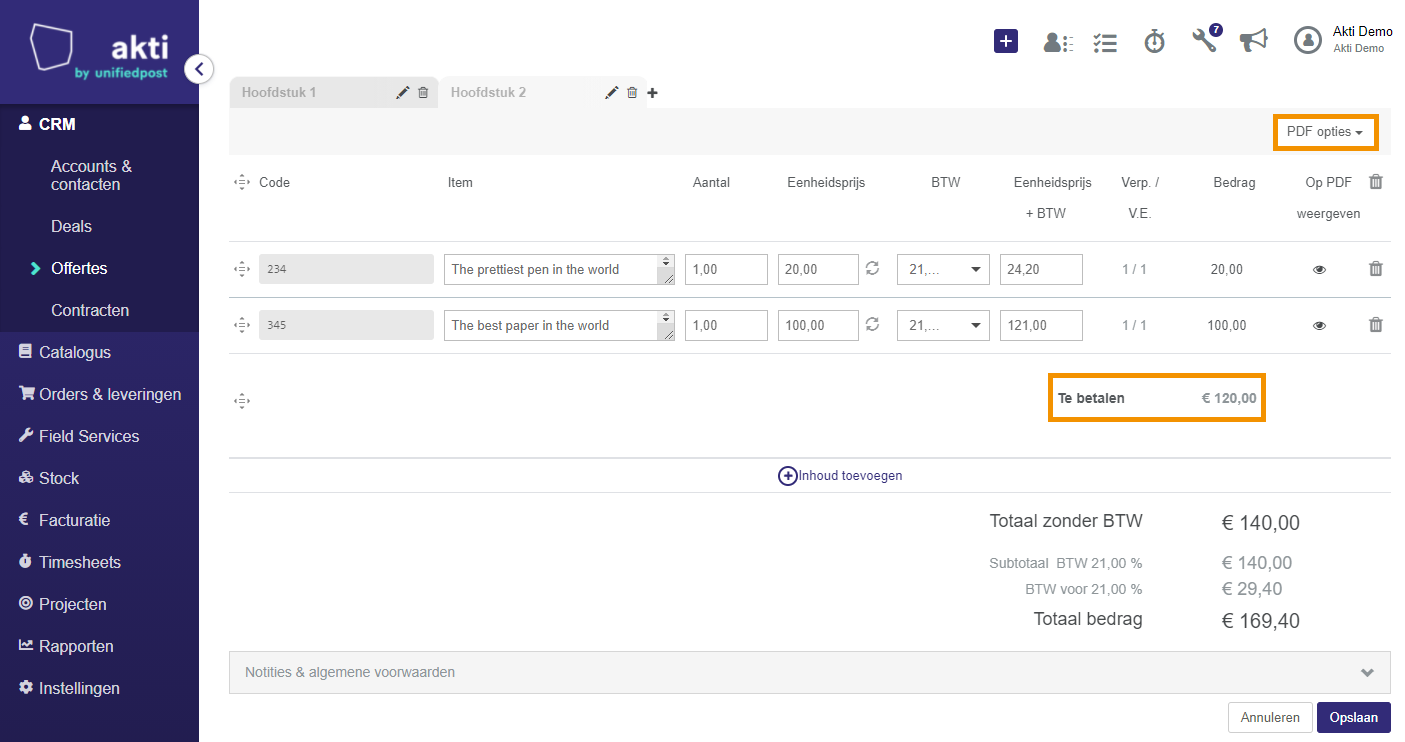
Task: Click the Opslaan button
Action: (1354, 717)
